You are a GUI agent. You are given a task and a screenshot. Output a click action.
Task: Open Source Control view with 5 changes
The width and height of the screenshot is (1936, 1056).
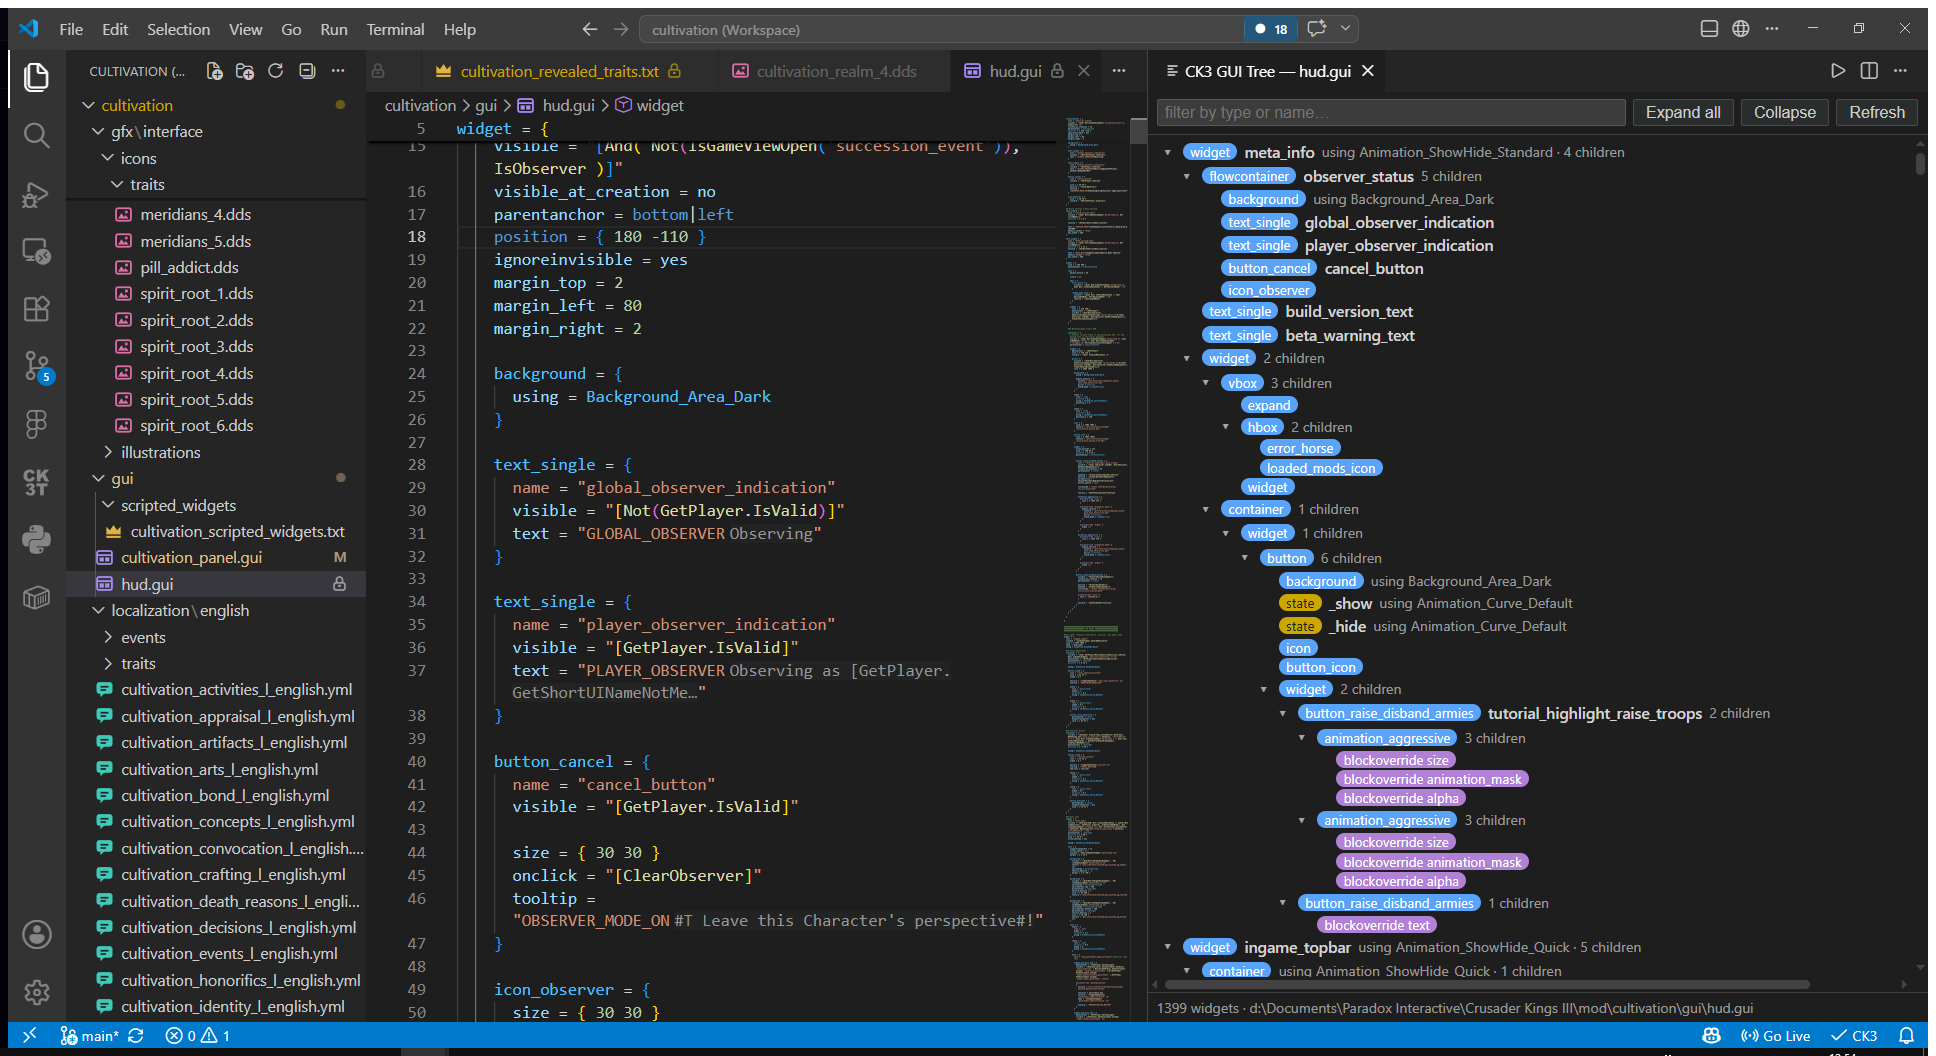(37, 366)
